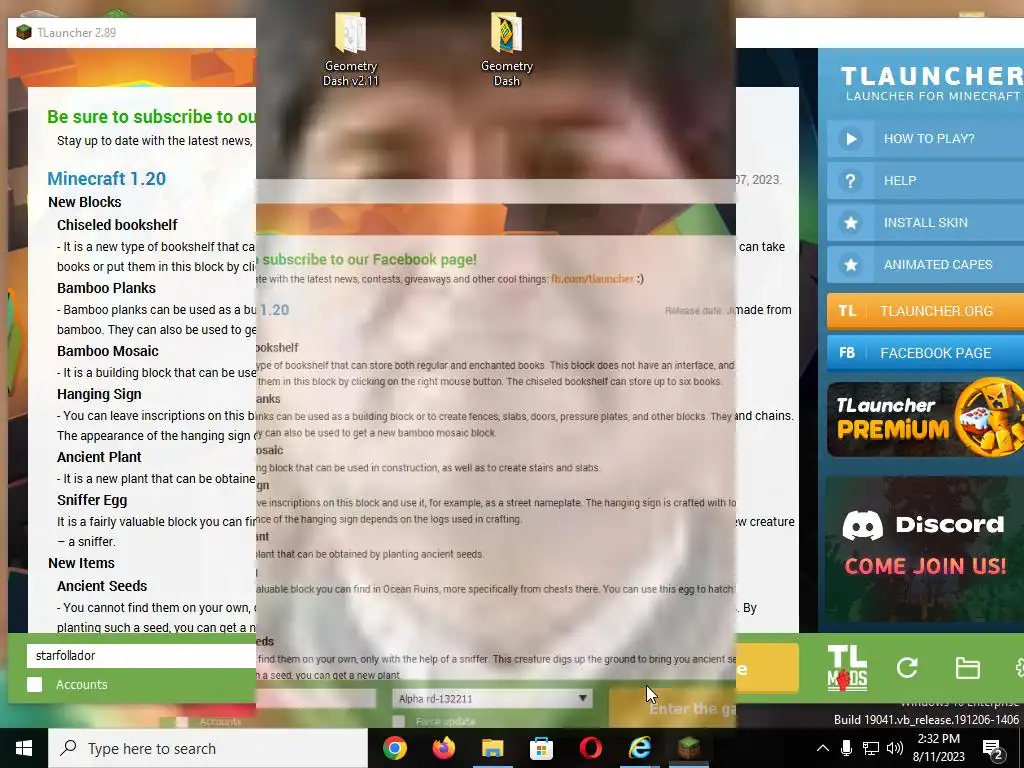Open the HELP sidebar button

pyautogui.click(x=925, y=180)
